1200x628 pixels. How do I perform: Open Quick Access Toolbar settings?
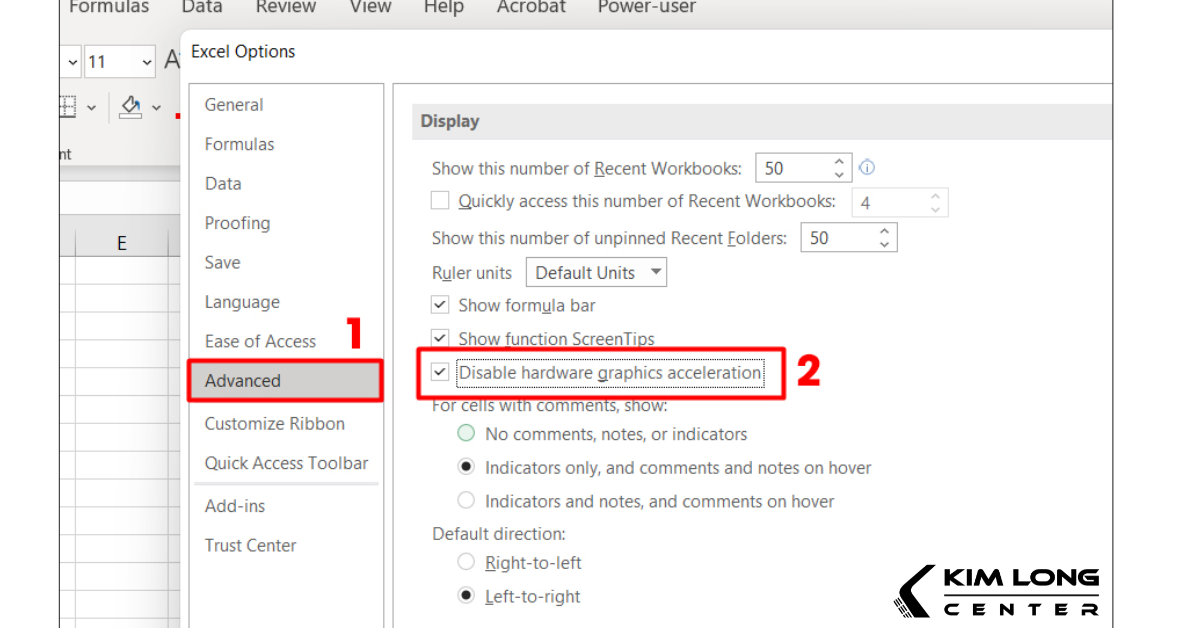pyautogui.click(x=286, y=463)
